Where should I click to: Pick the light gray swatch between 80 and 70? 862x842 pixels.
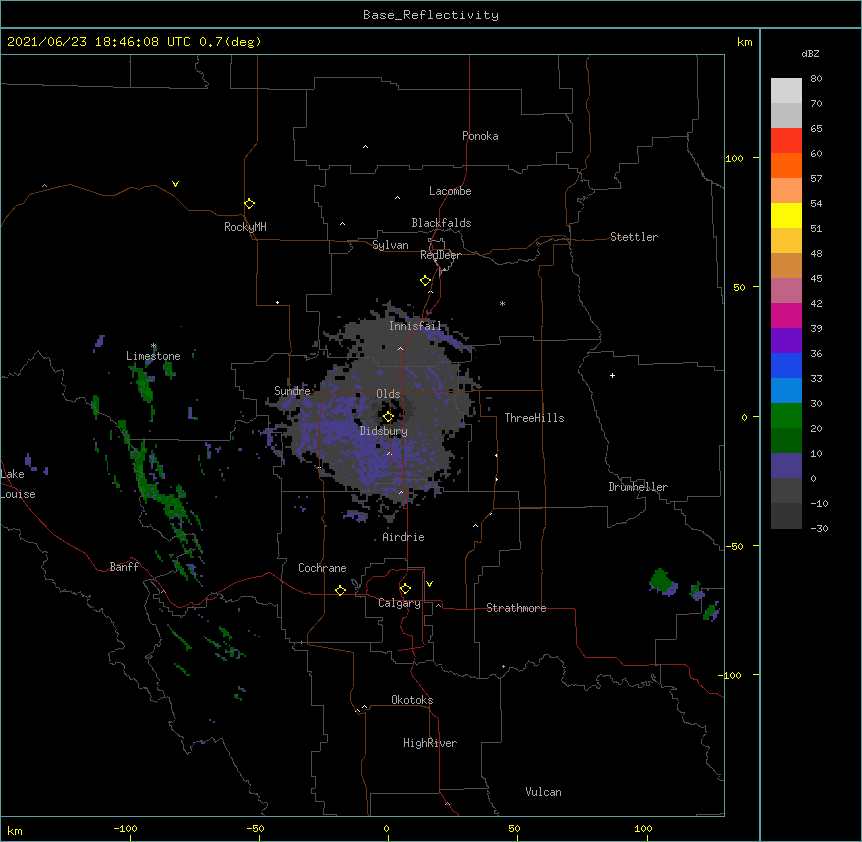pos(786,91)
